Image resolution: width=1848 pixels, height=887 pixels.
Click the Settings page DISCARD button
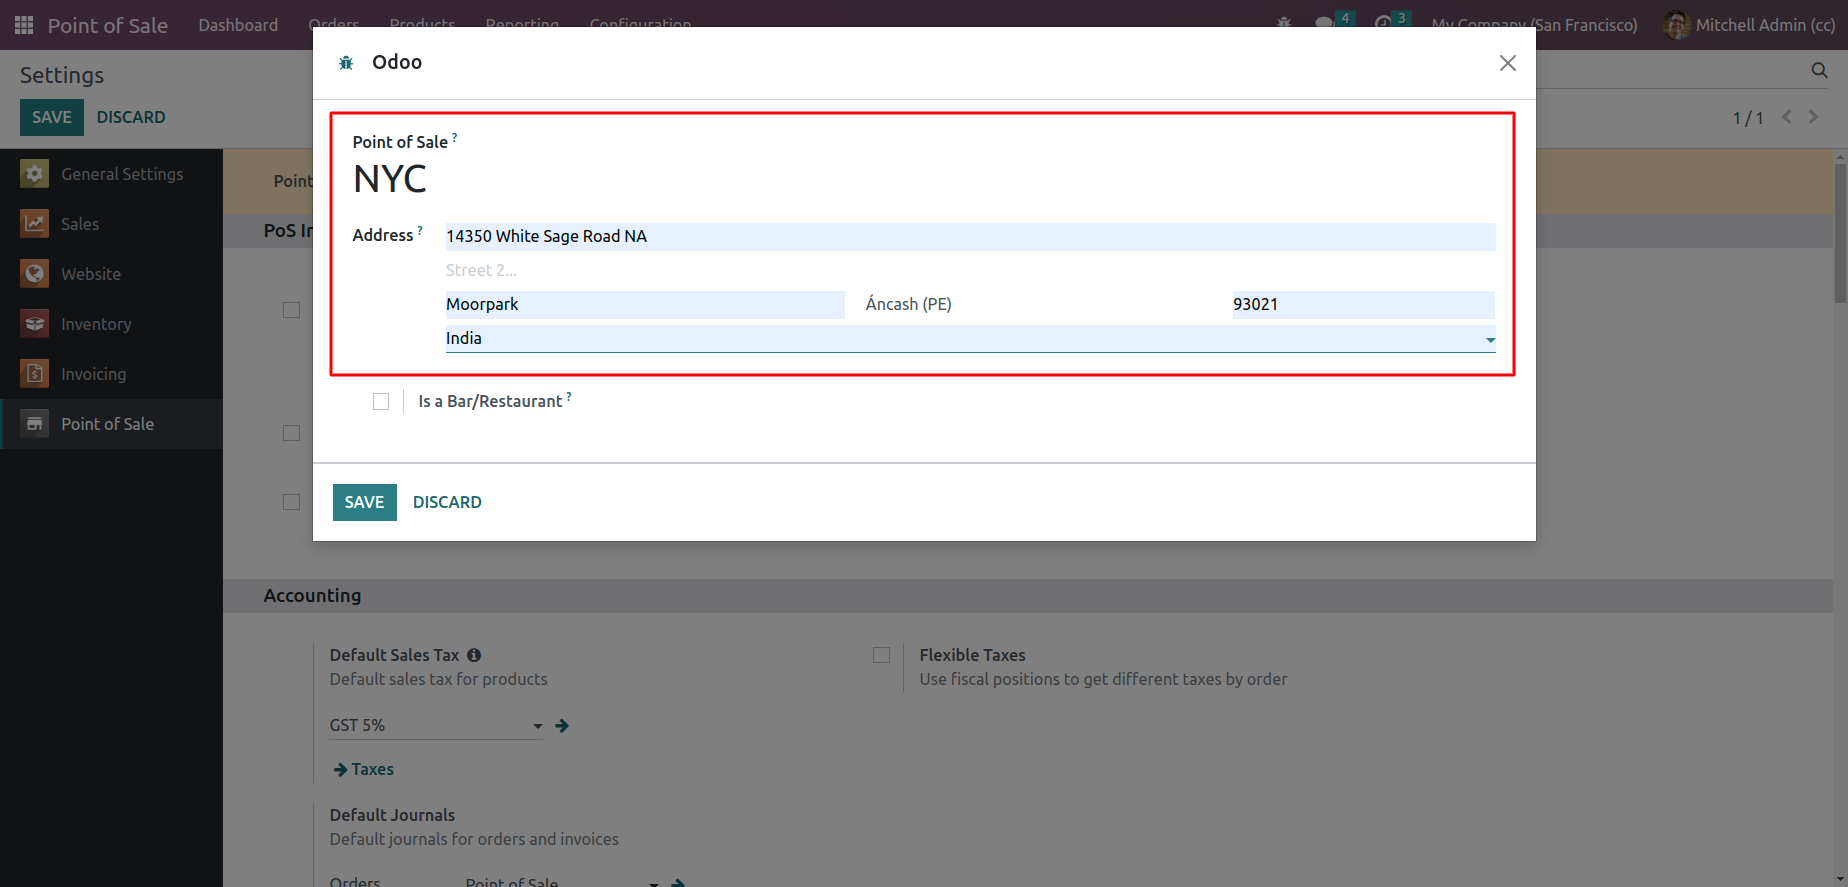(131, 118)
